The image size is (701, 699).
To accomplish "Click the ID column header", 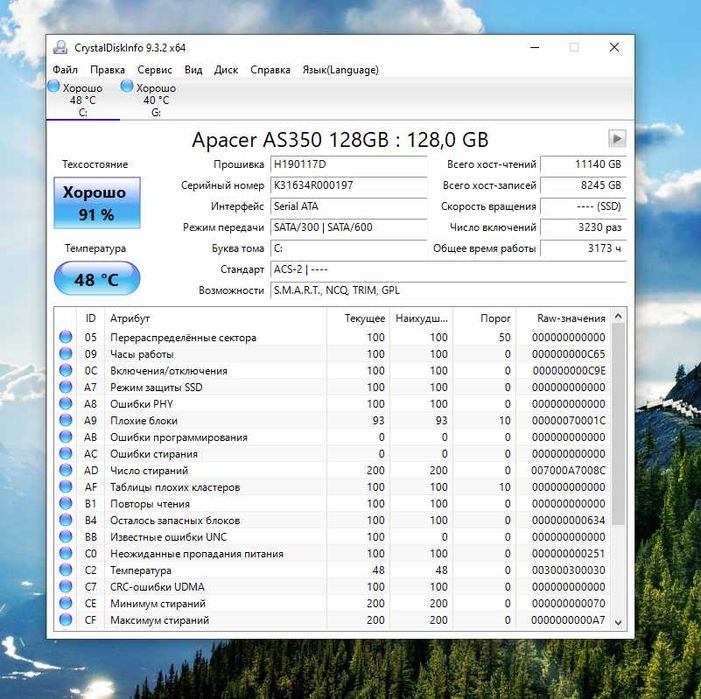I will (x=91, y=318).
